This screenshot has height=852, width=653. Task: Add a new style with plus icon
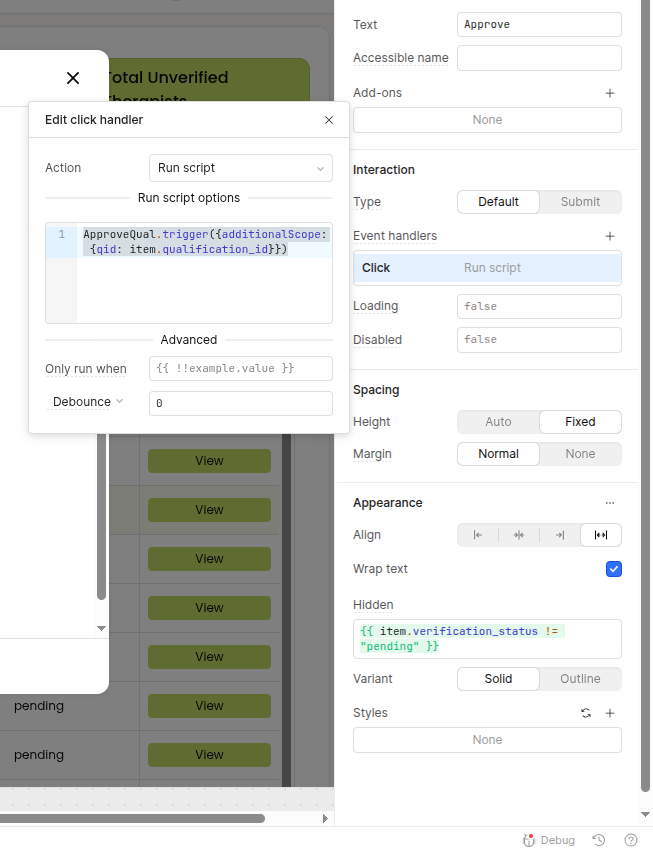click(x=609, y=713)
